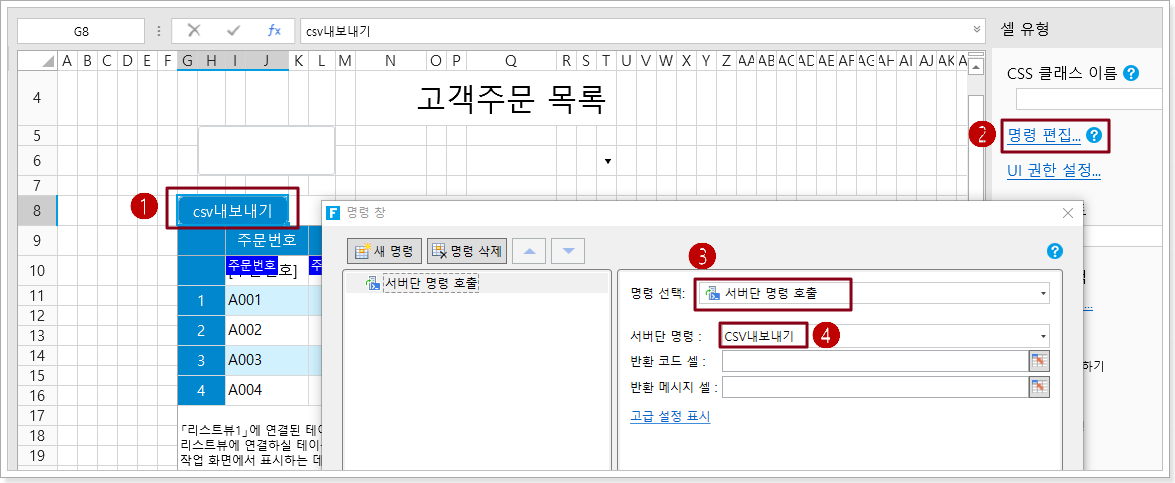Click the confirm checkmark in formula bar
1175x483 pixels.
tap(234, 31)
